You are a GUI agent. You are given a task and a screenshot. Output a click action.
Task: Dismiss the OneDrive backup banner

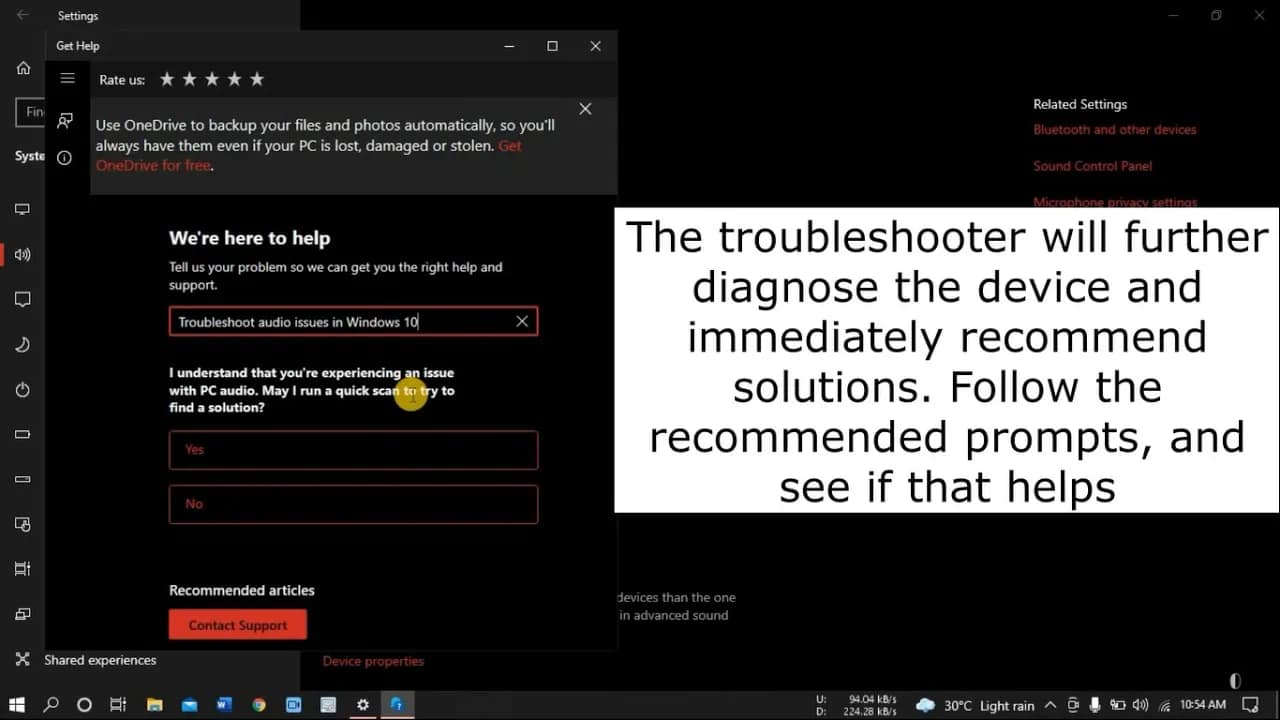point(585,109)
